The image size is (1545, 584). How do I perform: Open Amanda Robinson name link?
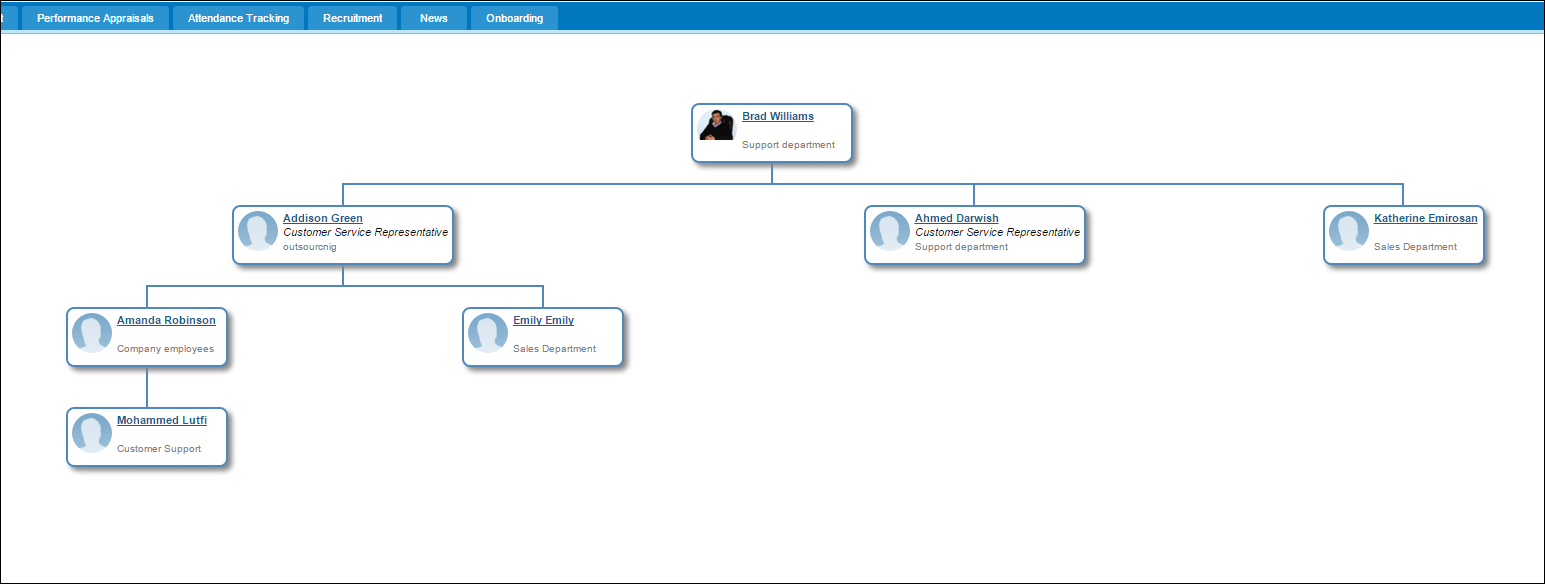166,320
